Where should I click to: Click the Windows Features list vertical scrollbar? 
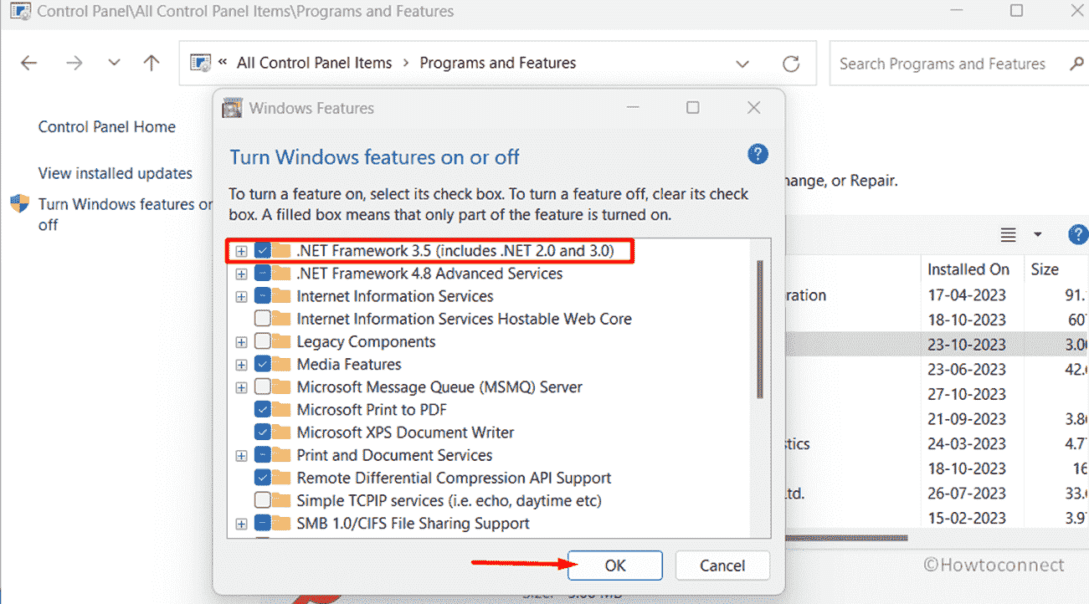(760, 330)
